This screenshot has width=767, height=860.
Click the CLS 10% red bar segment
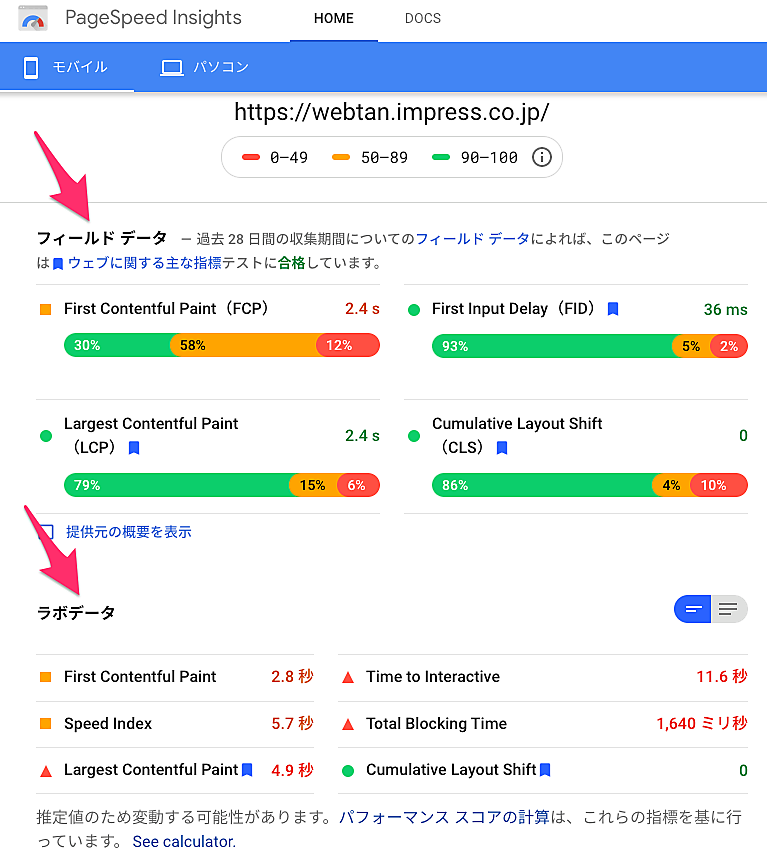pyautogui.click(x=718, y=485)
